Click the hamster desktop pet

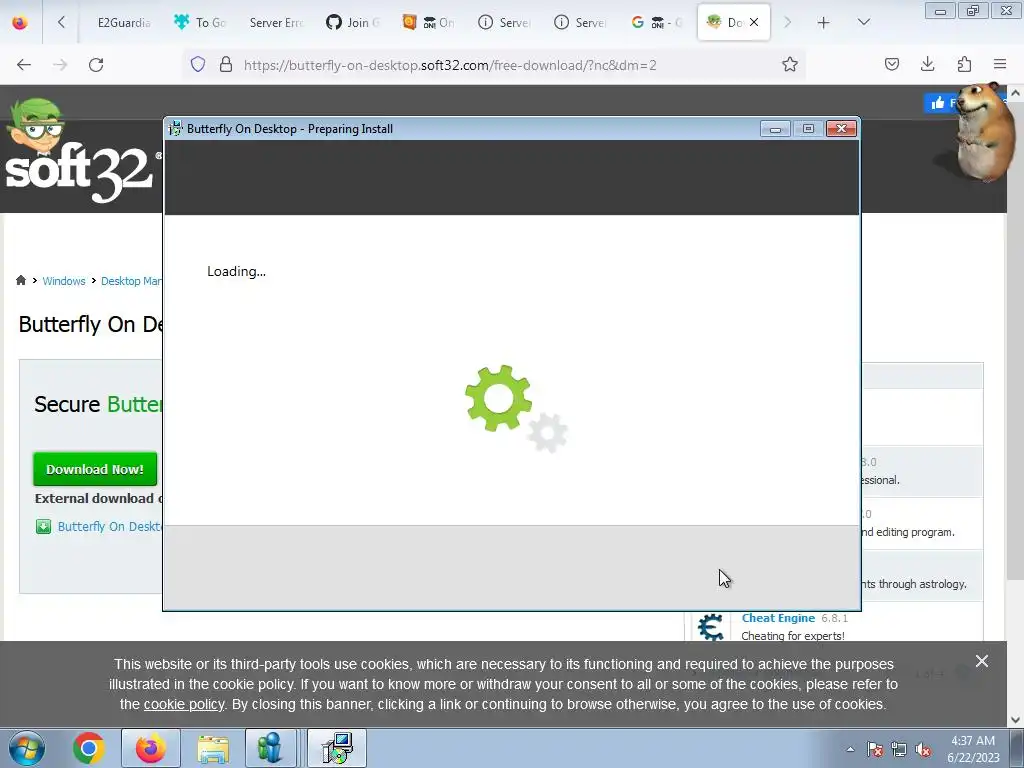[x=984, y=131]
